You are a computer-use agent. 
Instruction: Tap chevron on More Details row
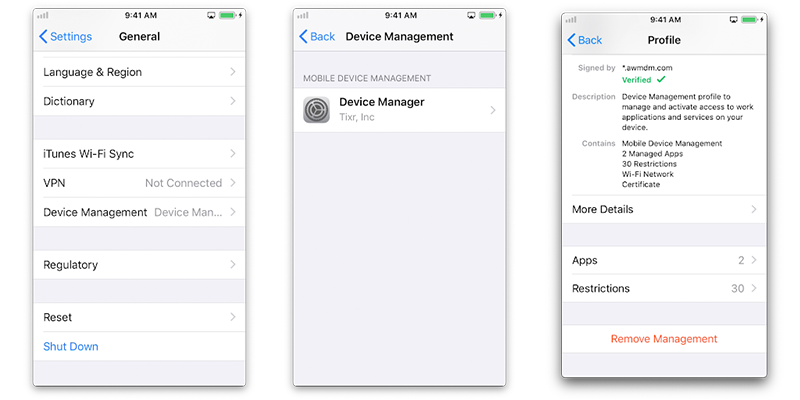point(754,209)
